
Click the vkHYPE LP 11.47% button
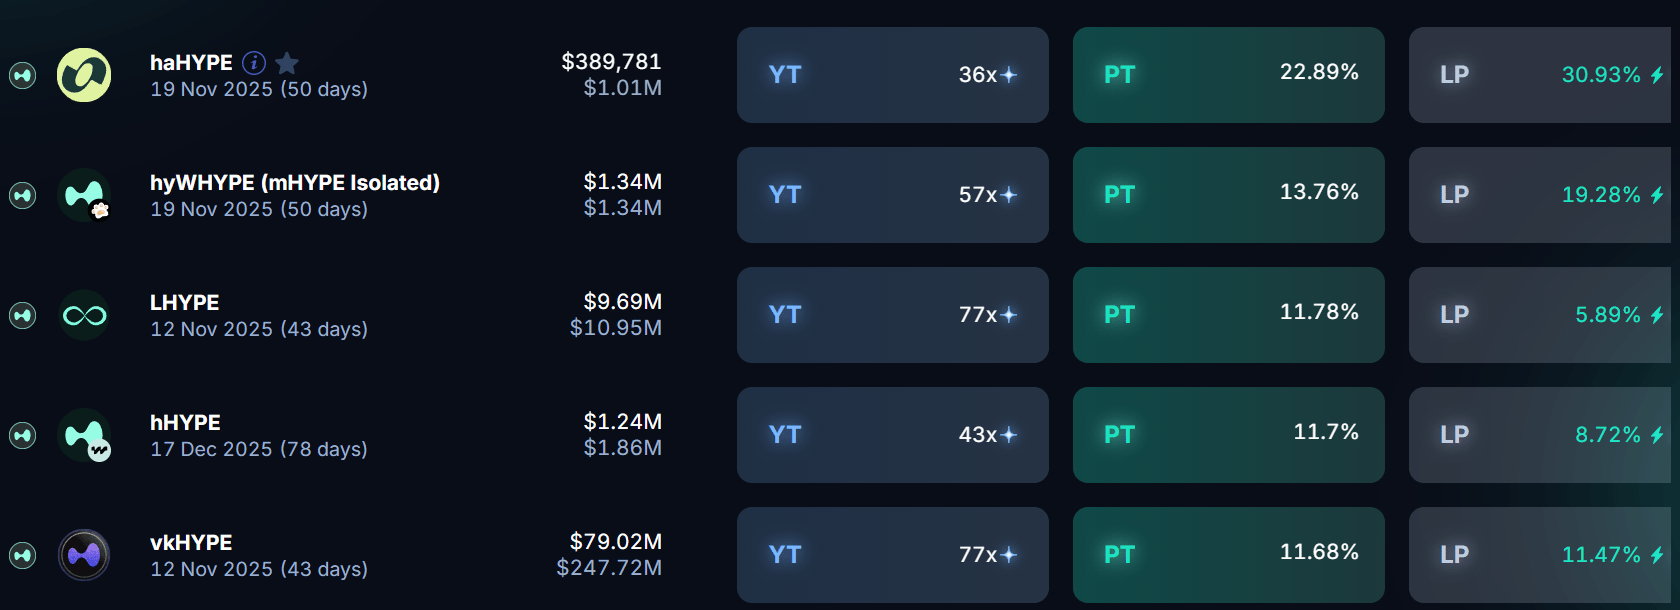(1540, 555)
